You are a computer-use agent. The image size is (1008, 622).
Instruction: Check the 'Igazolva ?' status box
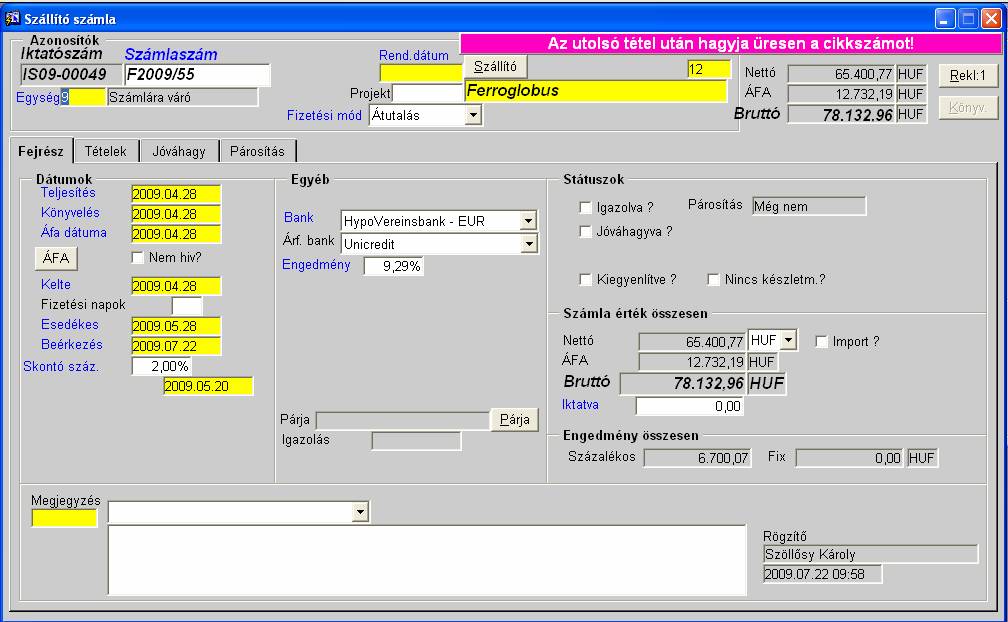pyautogui.click(x=585, y=208)
